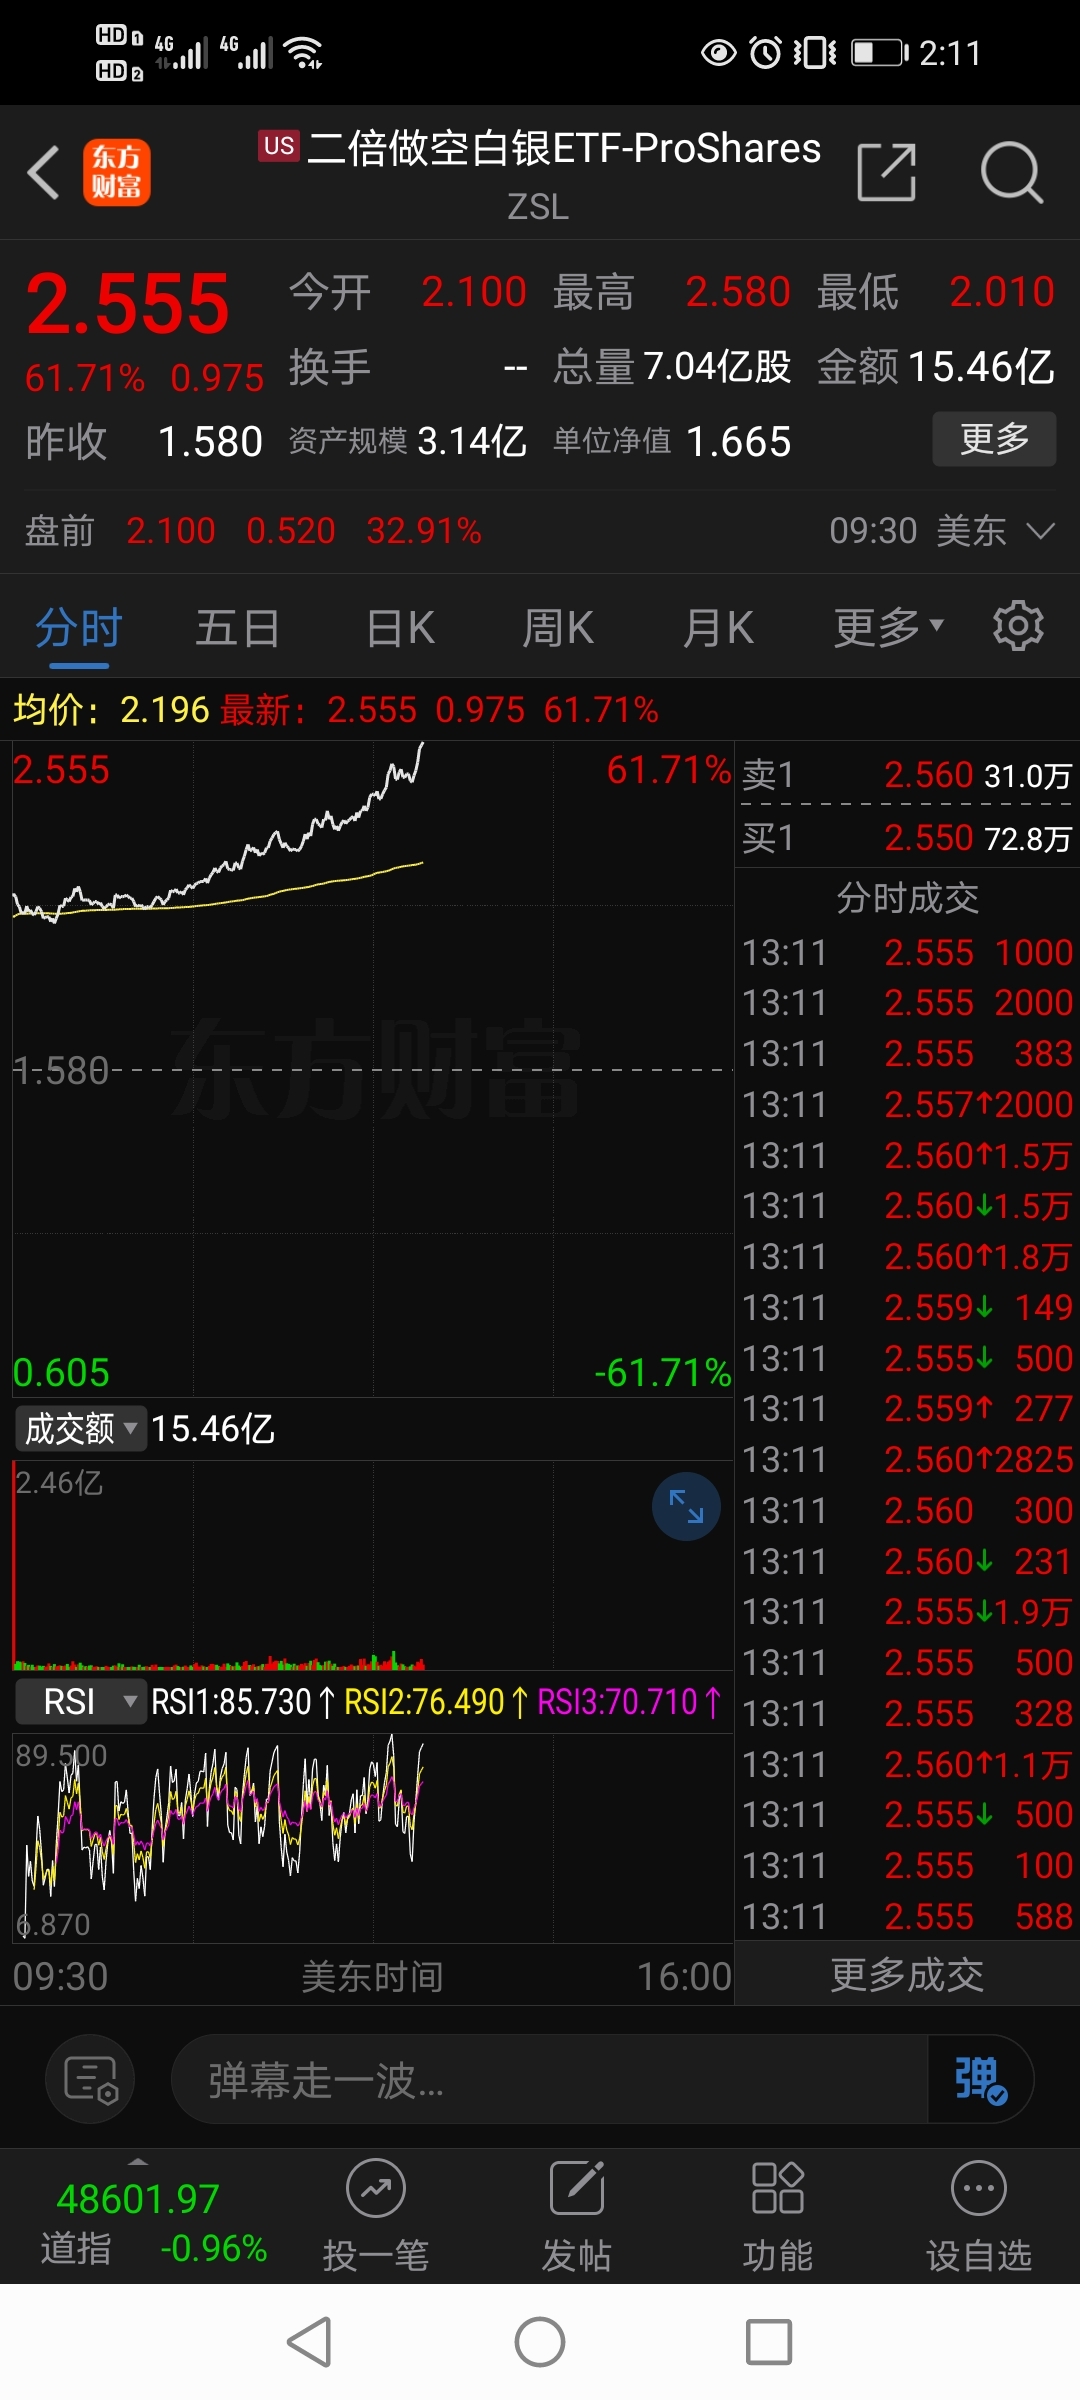Open RSI indicator dropdown
This screenshot has width=1080, height=2400.
point(80,1701)
